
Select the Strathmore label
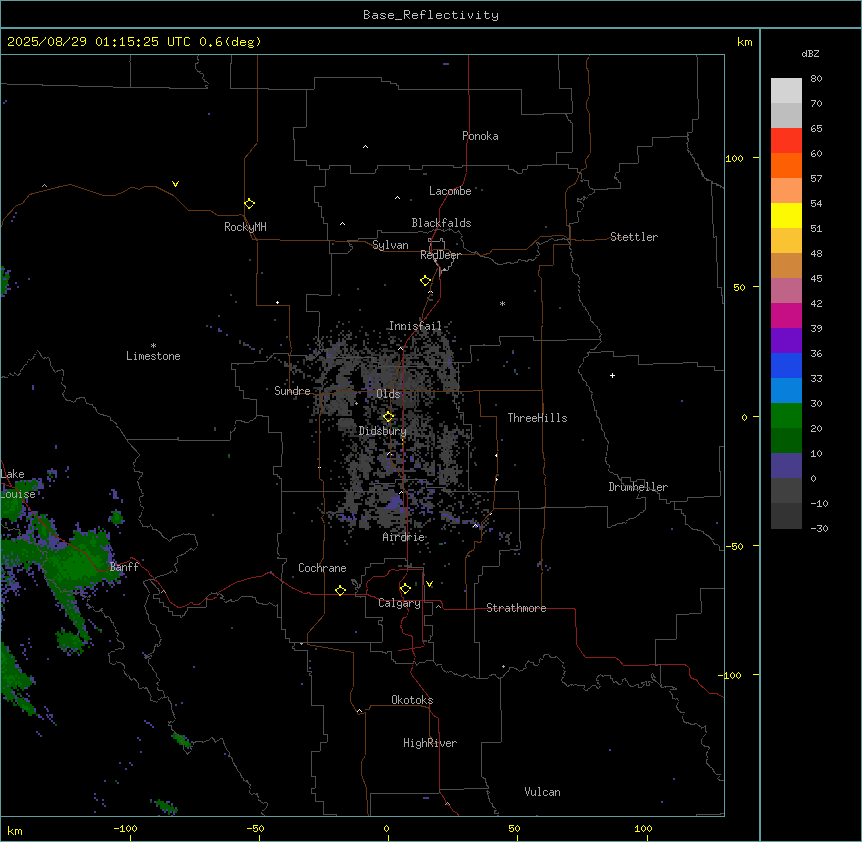coord(516,608)
